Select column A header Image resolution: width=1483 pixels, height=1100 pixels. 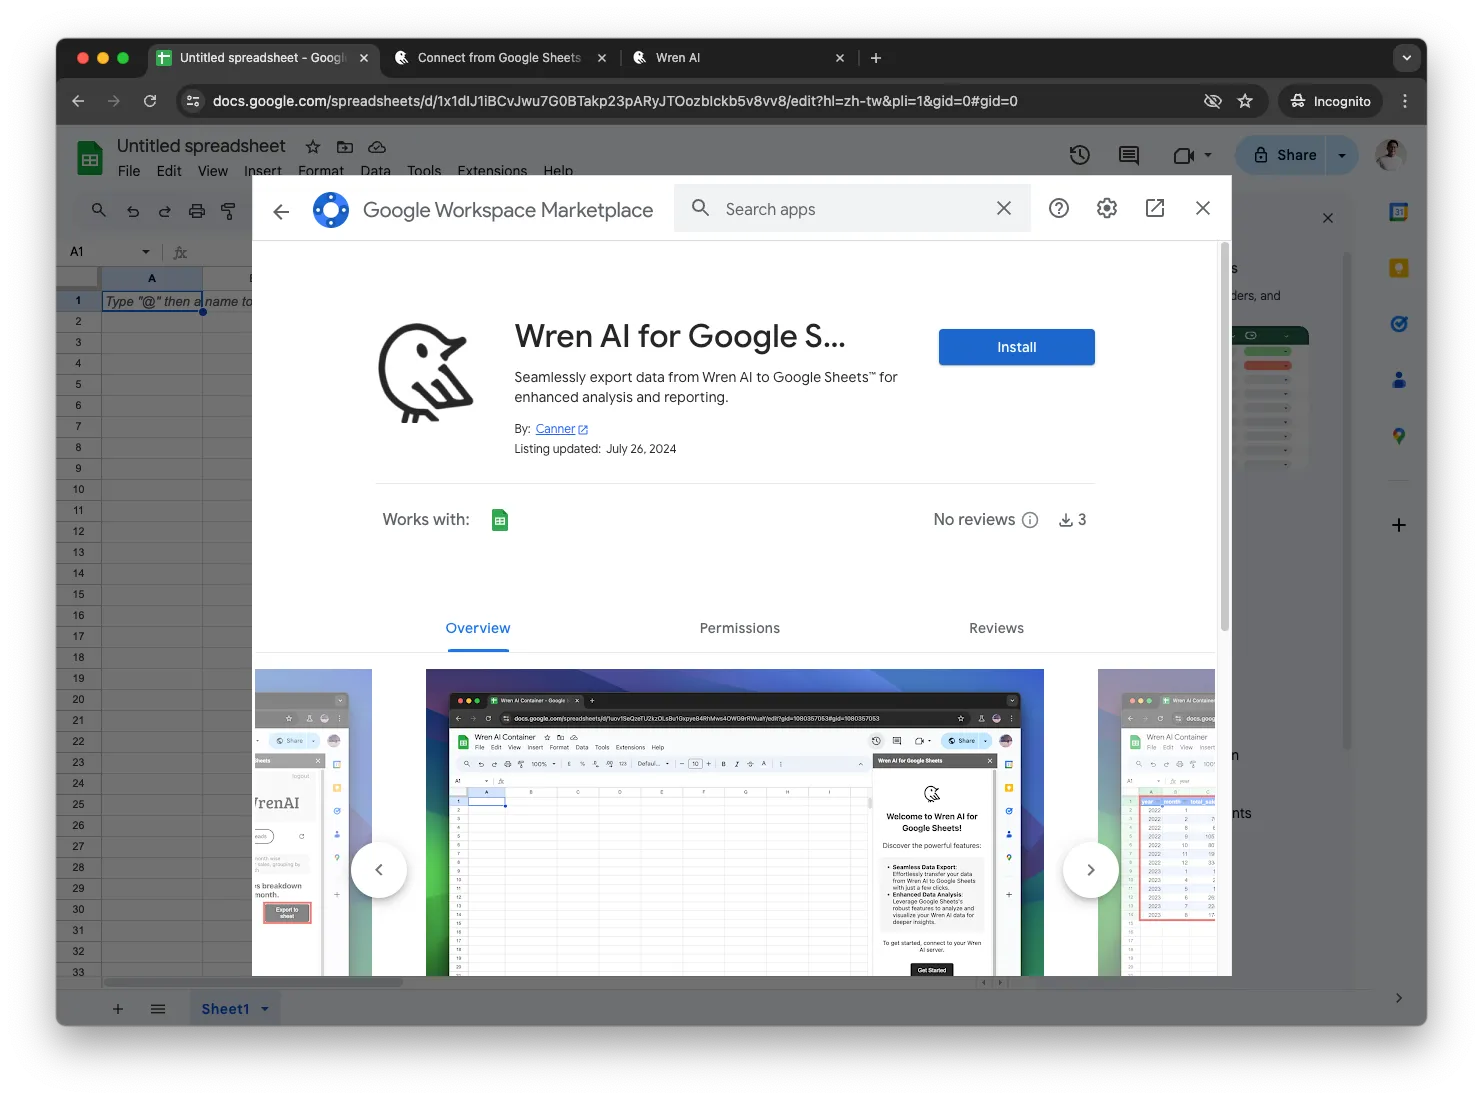click(x=152, y=278)
